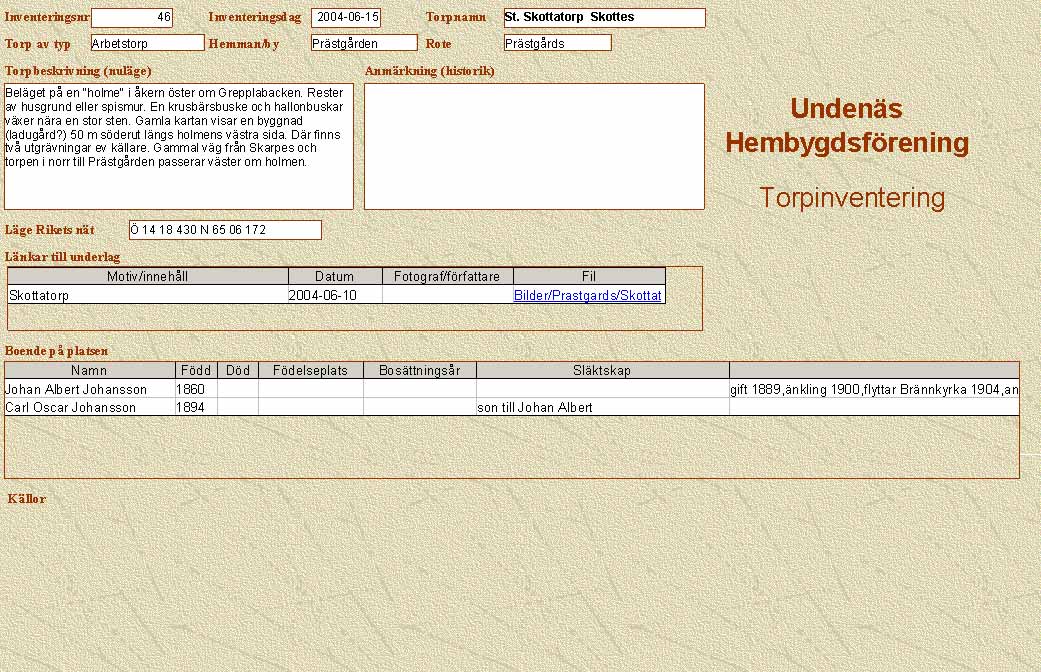Click inside the Torpbeskrivning text area

click(179, 146)
